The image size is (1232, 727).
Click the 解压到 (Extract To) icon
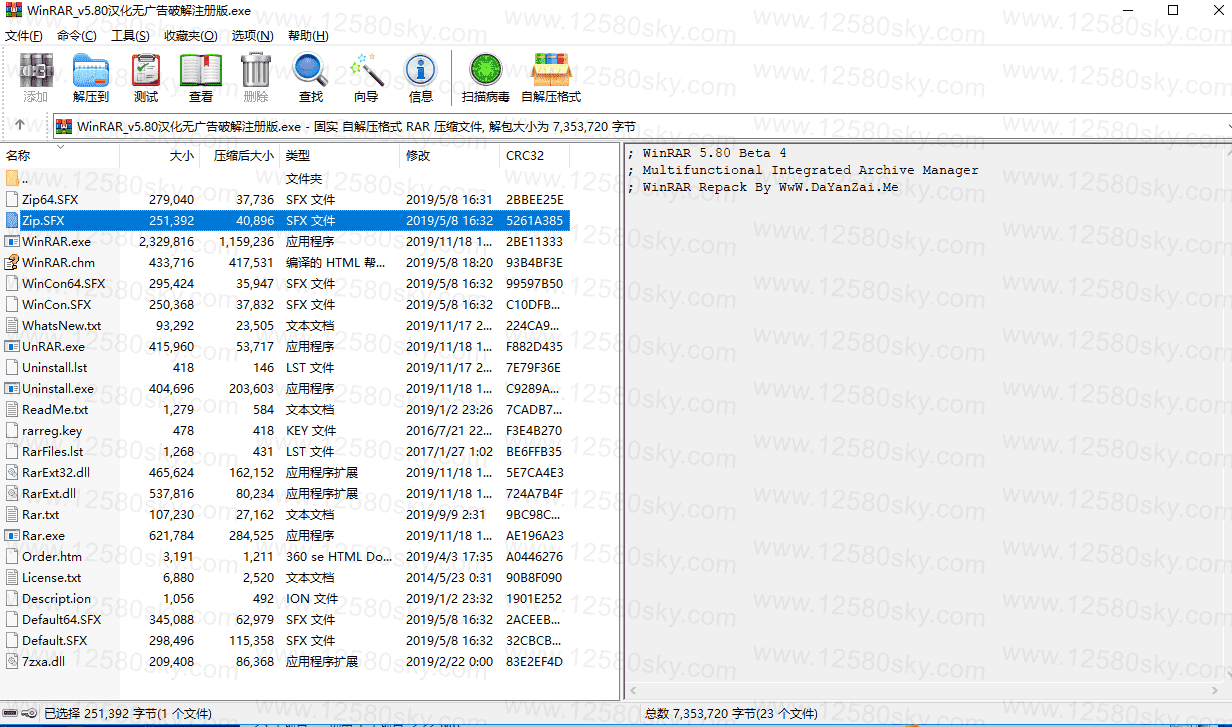(91, 70)
